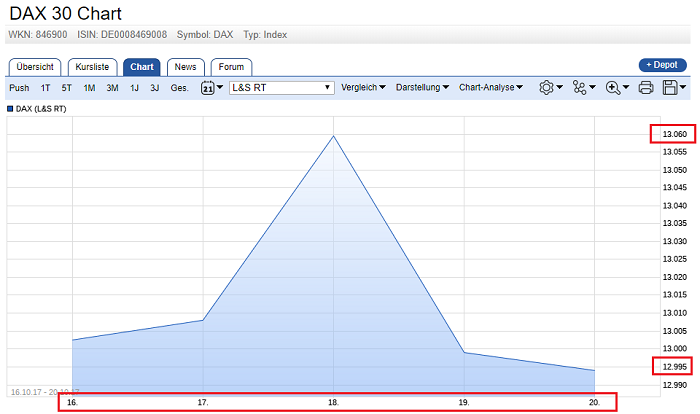This screenshot has width=700, height=414.
Task: Select the 5T time range
Action: [x=67, y=88]
